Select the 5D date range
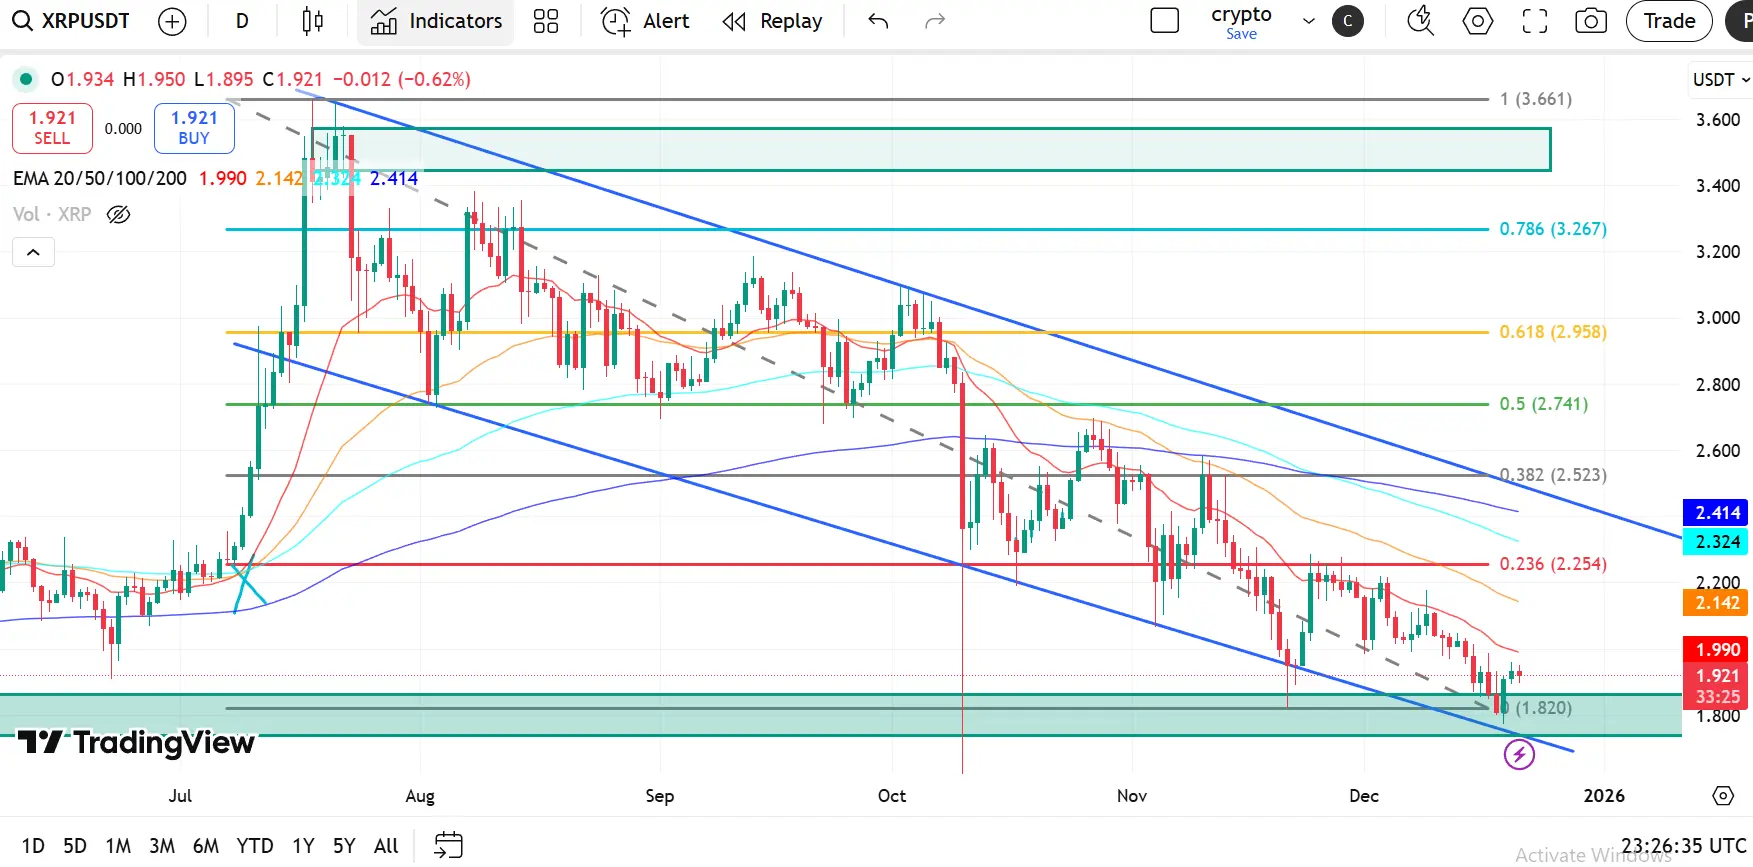 click(x=75, y=846)
